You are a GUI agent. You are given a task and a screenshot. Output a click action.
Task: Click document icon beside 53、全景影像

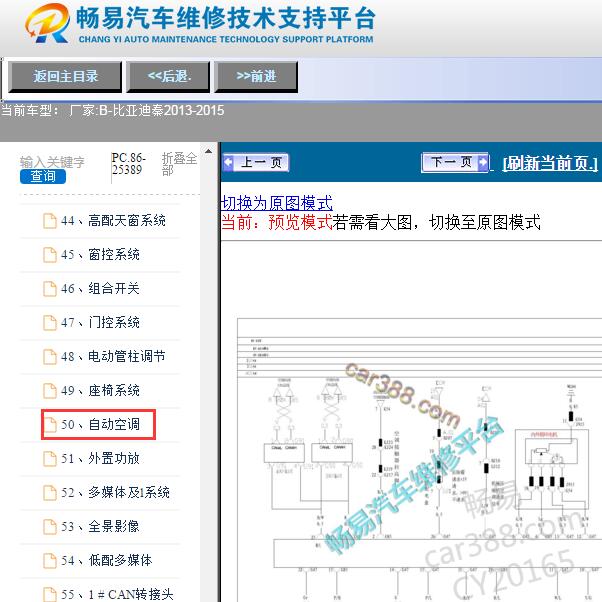(x=50, y=526)
